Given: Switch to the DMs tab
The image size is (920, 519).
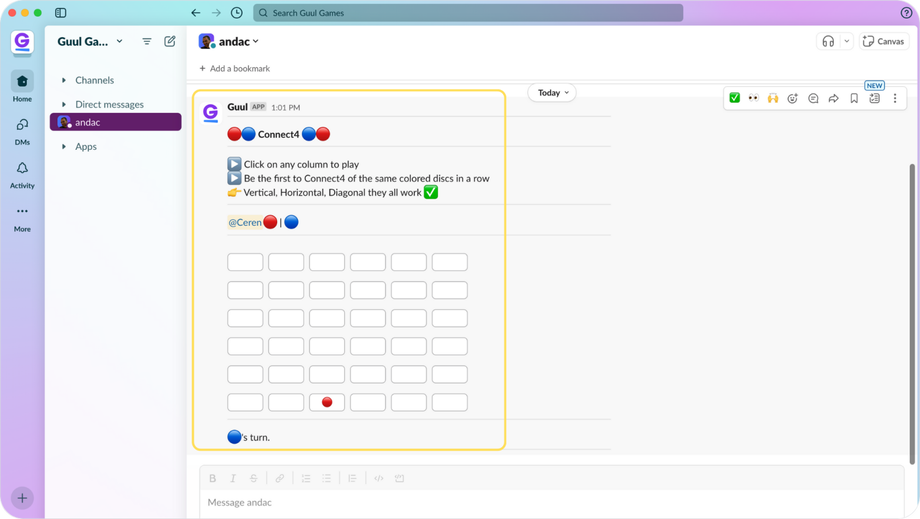Looking at the screenshot, I should (x=22, y=132).
